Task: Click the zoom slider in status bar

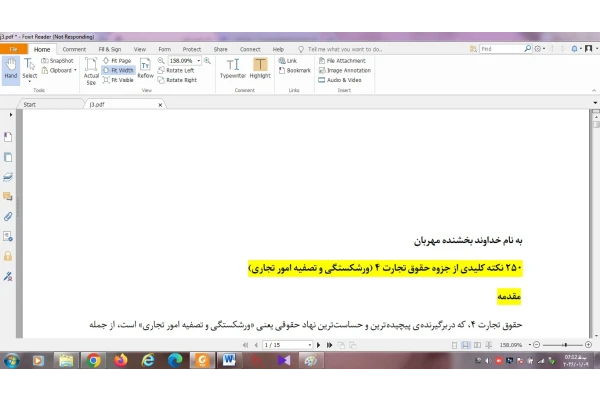Action: pyautogui.click(x=562, y=345)
